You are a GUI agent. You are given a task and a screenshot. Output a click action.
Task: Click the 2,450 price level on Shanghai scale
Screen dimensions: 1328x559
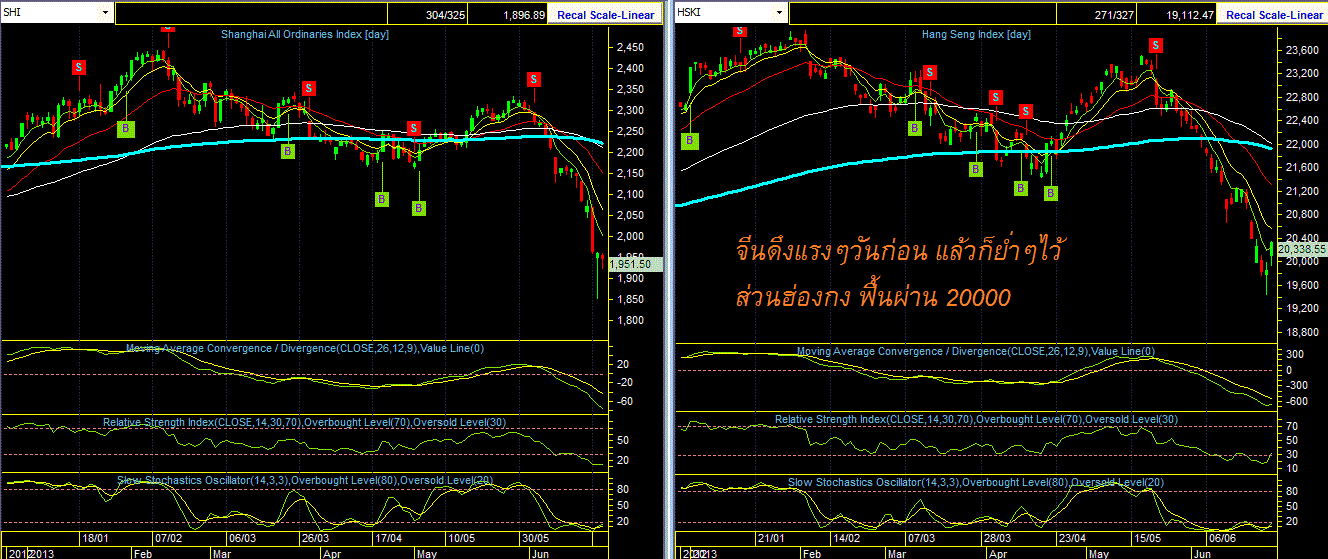628,48
